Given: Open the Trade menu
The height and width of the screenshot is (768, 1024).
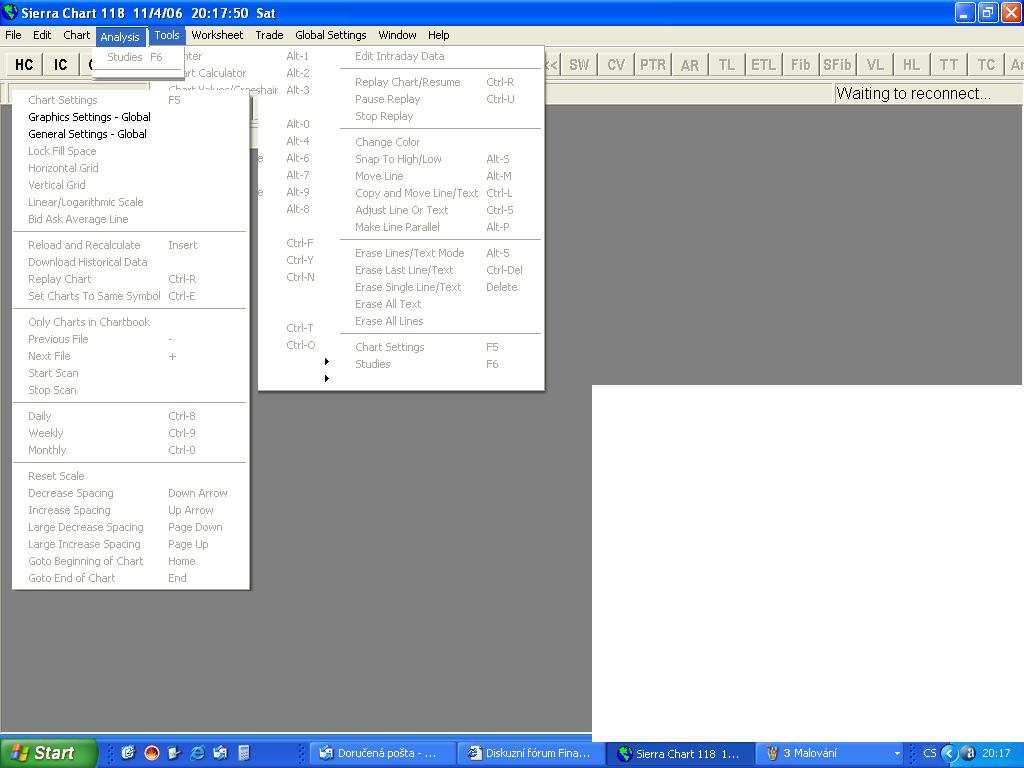Looking at the screenshot, I should pyautogui.click(x=269, y=35).
